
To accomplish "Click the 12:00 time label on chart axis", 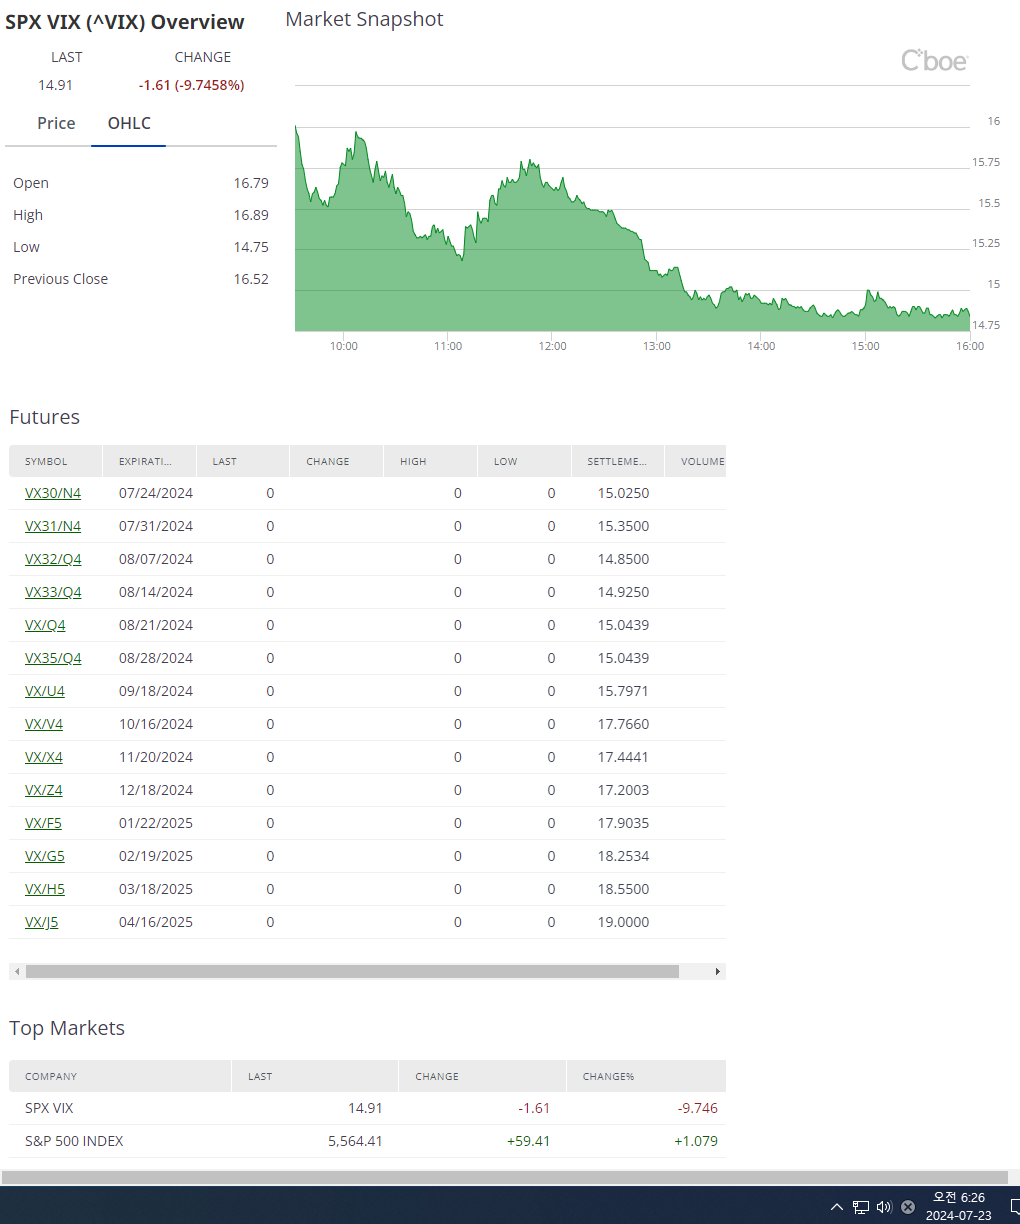I will click(552, 346).
